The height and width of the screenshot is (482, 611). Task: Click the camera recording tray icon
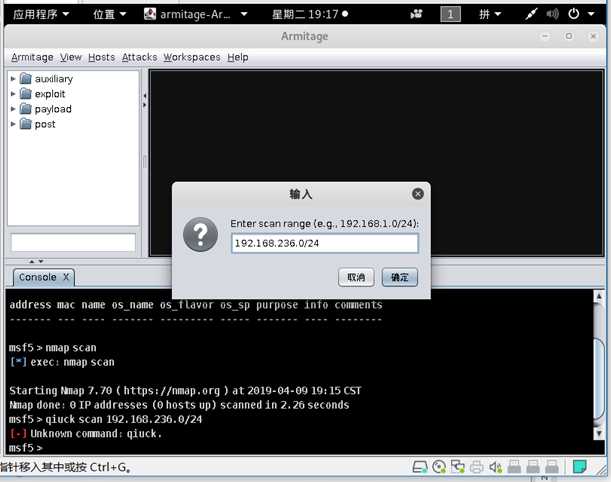point(416,14)
